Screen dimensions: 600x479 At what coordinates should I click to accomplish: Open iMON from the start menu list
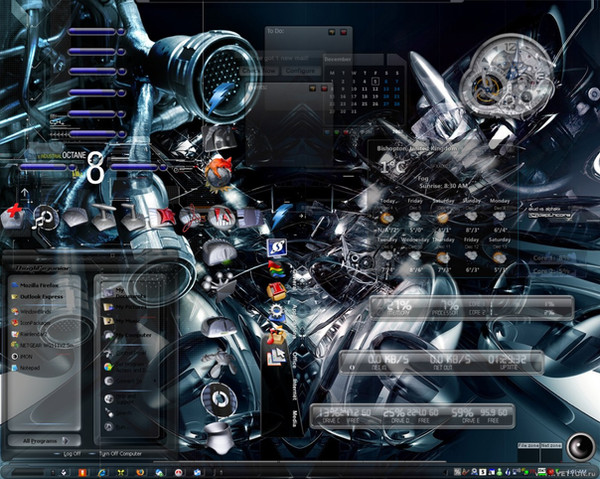tap(22, 356)
